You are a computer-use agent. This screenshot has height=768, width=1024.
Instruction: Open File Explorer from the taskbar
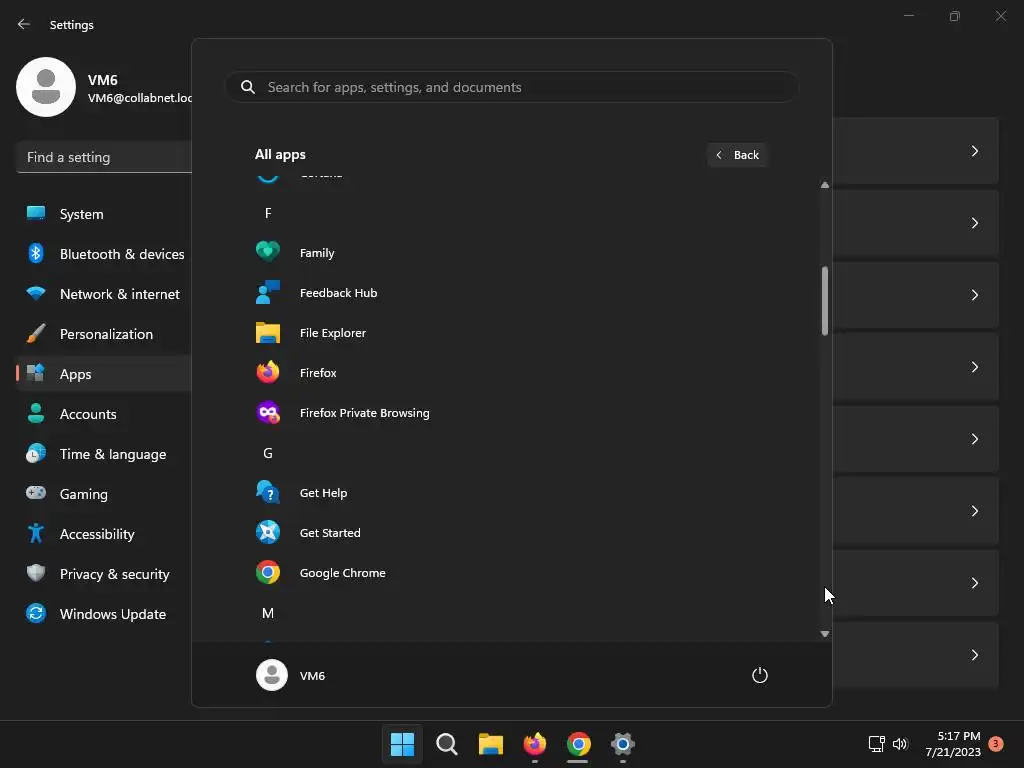tap(490, 744)
